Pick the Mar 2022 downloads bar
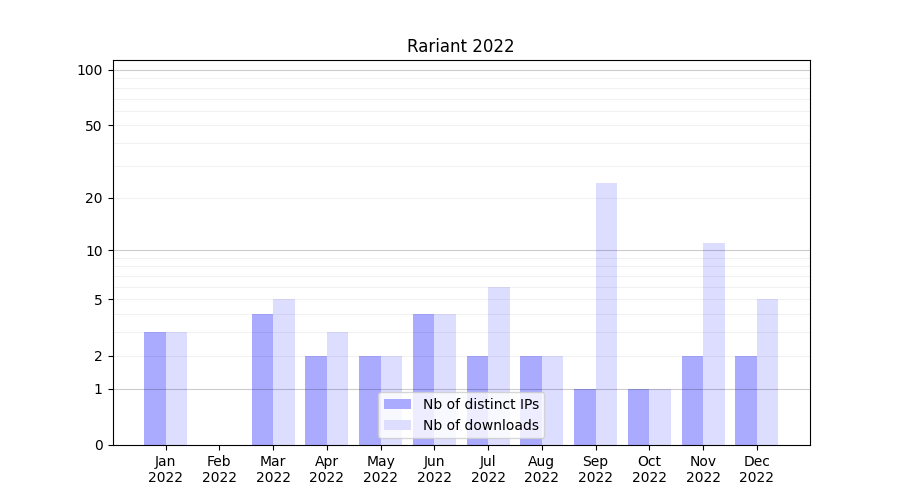Viewport: 900px width, 500px height. click(284, 371)
